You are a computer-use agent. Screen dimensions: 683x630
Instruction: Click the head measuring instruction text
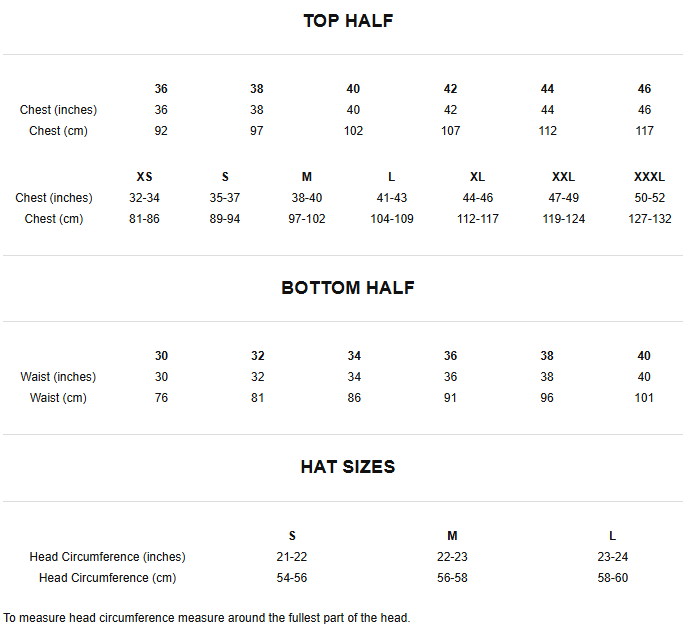click(x=207, y=618)
